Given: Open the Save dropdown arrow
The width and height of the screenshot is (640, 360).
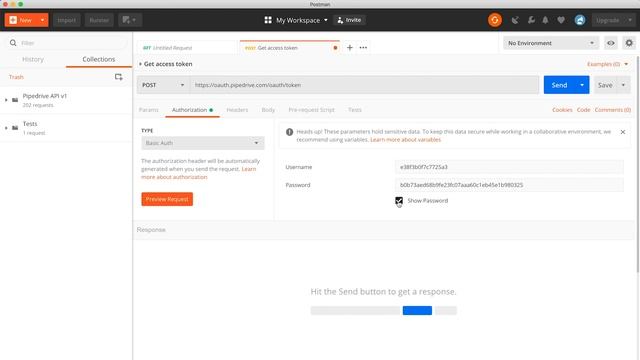Looking at the screenshot, I should [623, 85].
